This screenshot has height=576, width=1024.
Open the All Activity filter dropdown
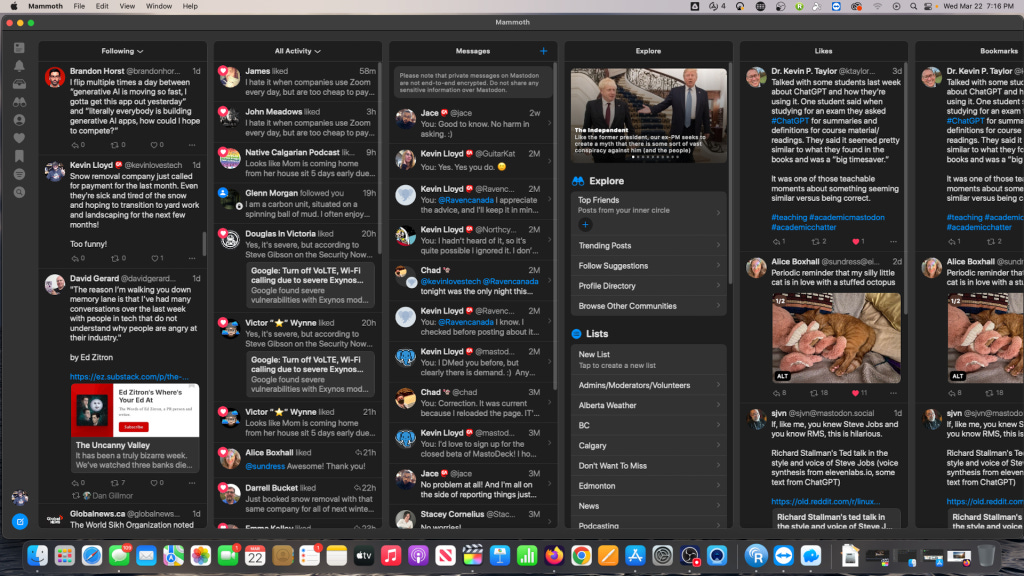[x=297, y=51]
